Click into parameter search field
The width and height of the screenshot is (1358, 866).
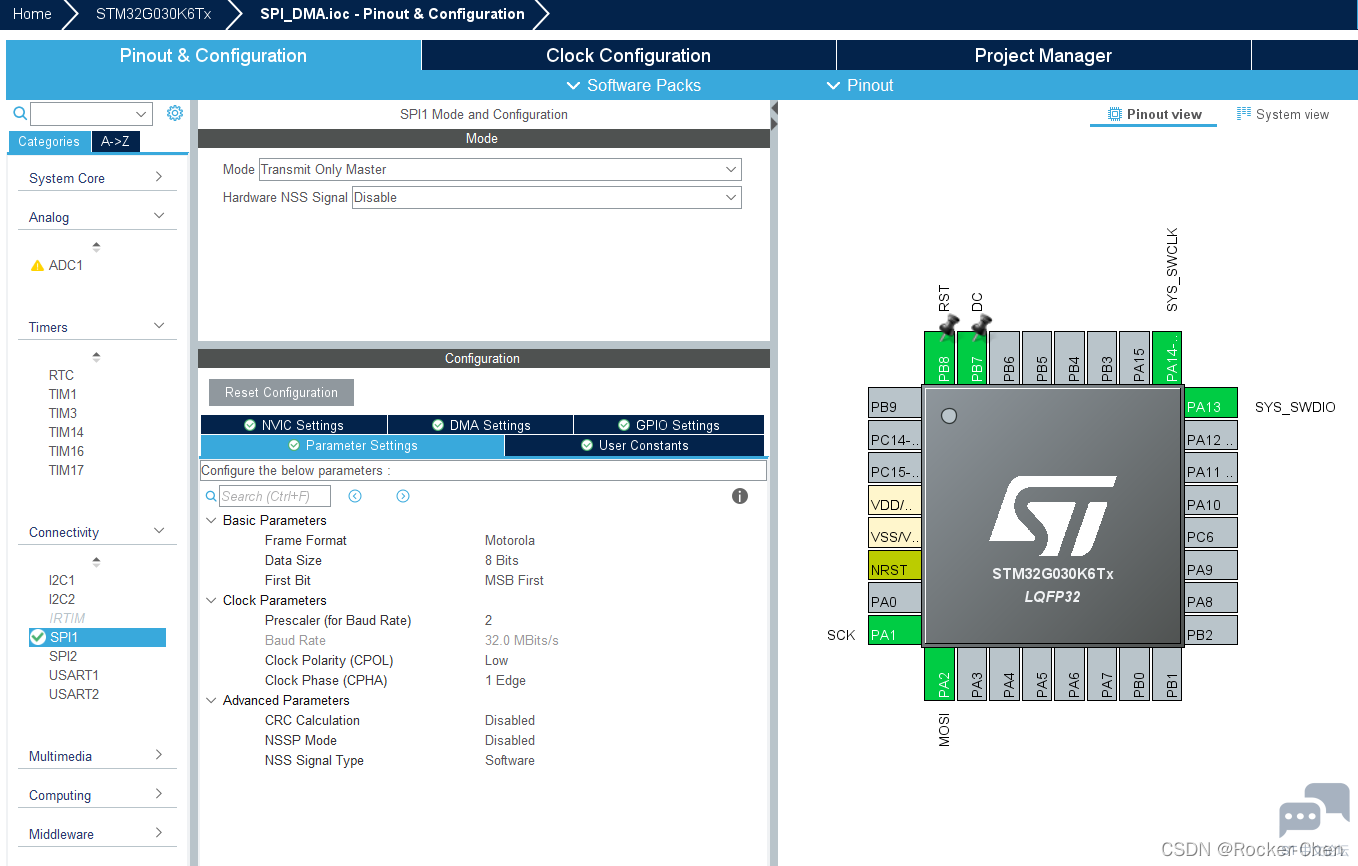pos(274,496)
